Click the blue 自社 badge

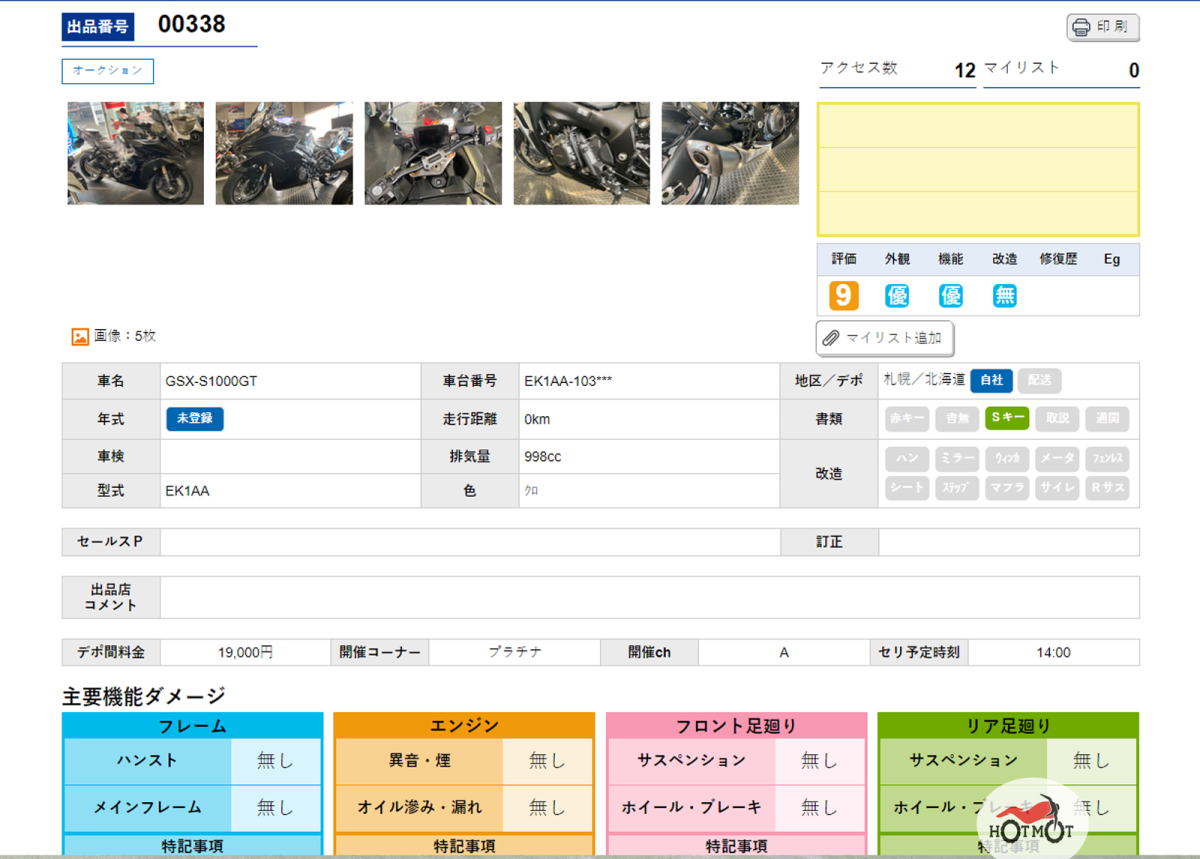pos(991,380)
